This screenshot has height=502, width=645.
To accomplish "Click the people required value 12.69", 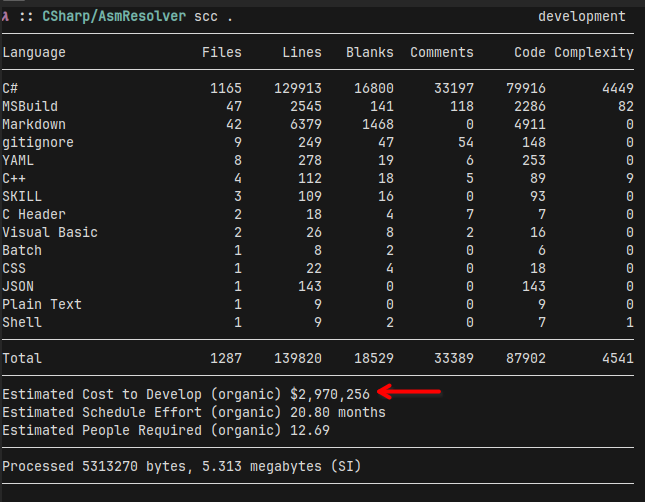I will (310, 431).
